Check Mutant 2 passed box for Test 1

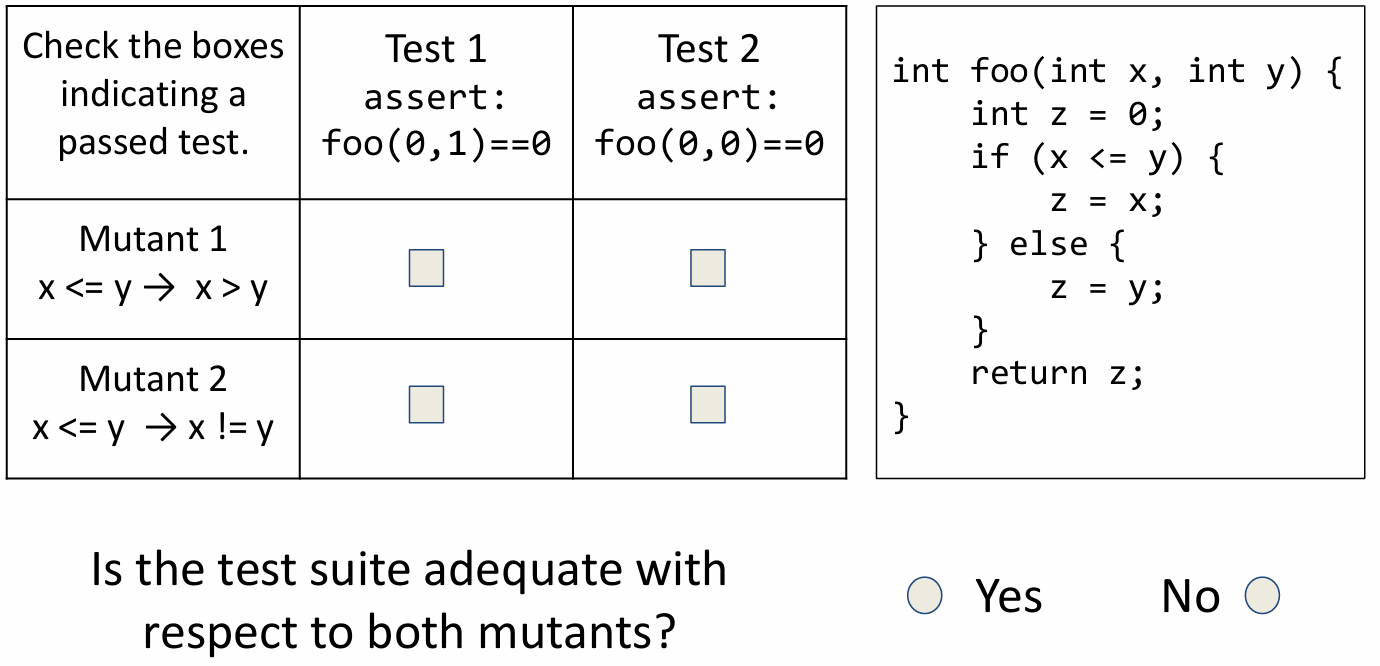point(426,405)
